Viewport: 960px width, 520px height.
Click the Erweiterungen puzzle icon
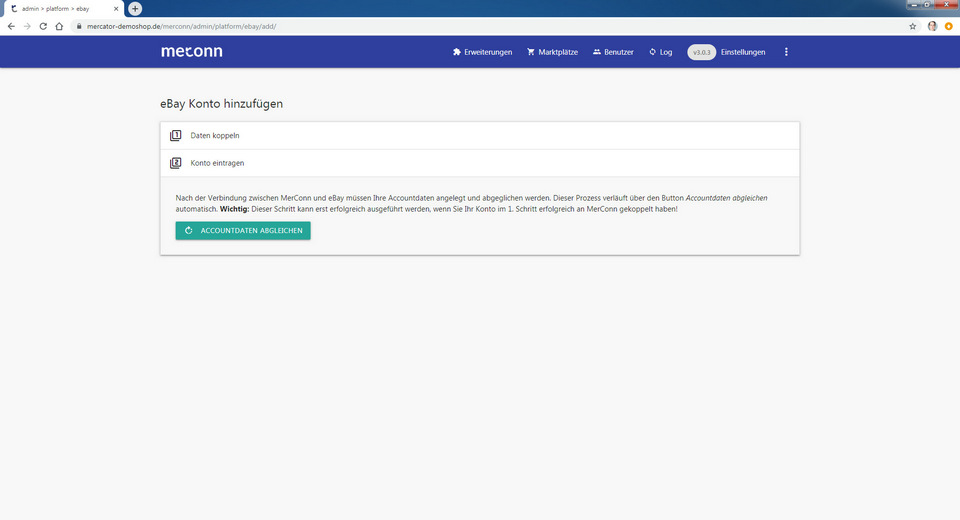[x=457, y=52]
